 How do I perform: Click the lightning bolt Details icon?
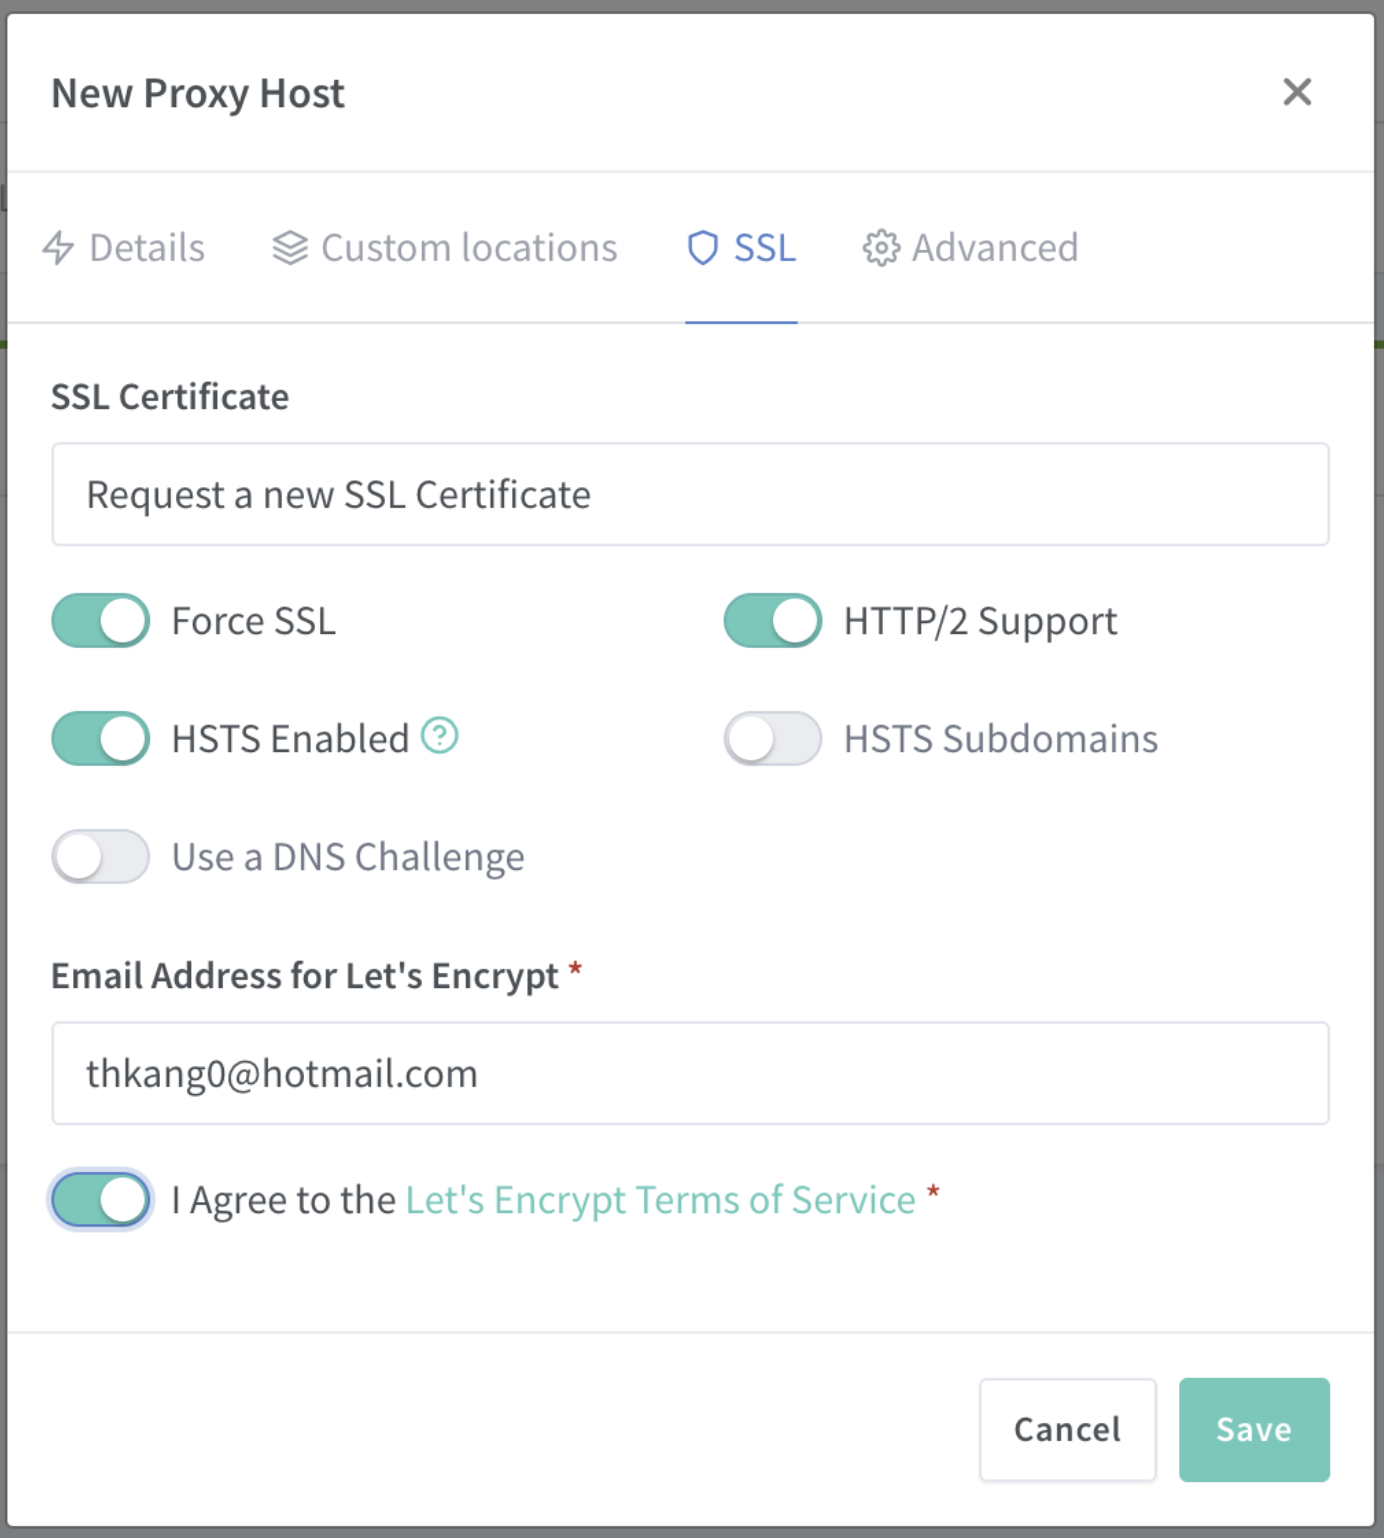pos(58,247)
